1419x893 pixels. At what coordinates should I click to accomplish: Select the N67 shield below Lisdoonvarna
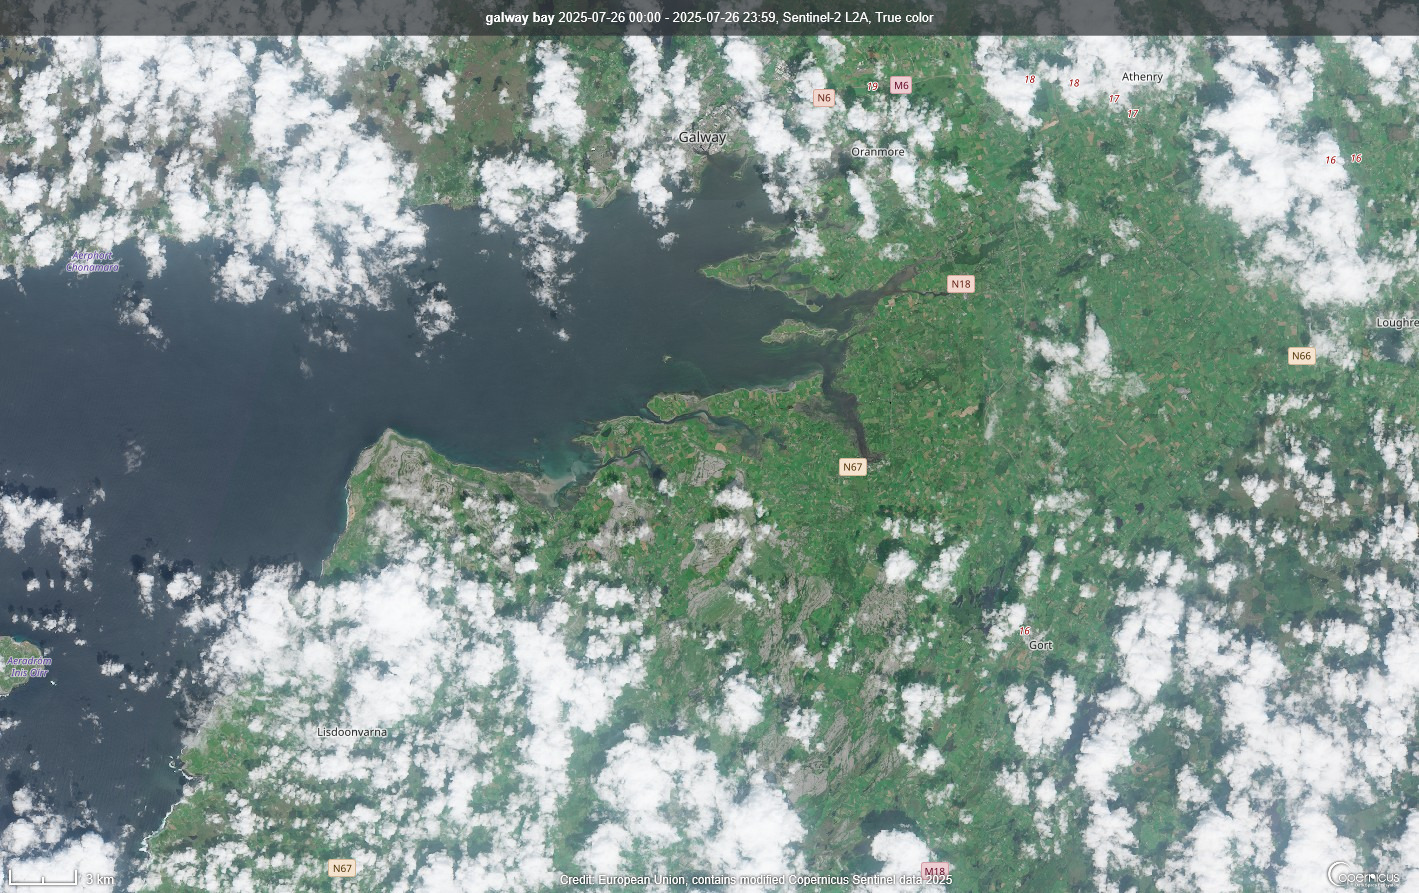(342, 868)
